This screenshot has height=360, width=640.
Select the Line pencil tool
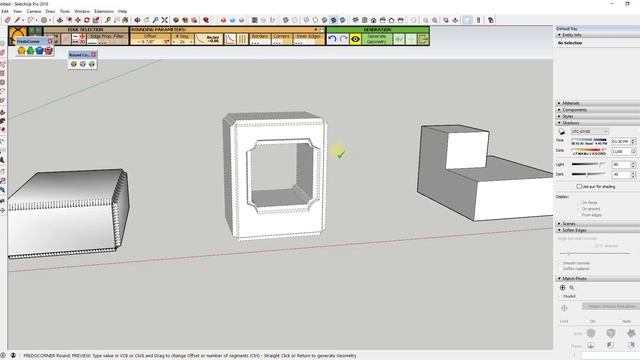[18, 20]
